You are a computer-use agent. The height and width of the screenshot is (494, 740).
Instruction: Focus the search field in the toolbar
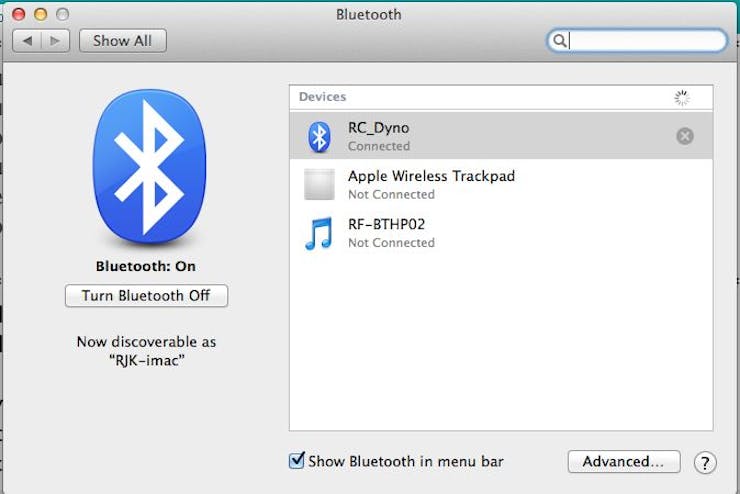click(x=637, y=41)
